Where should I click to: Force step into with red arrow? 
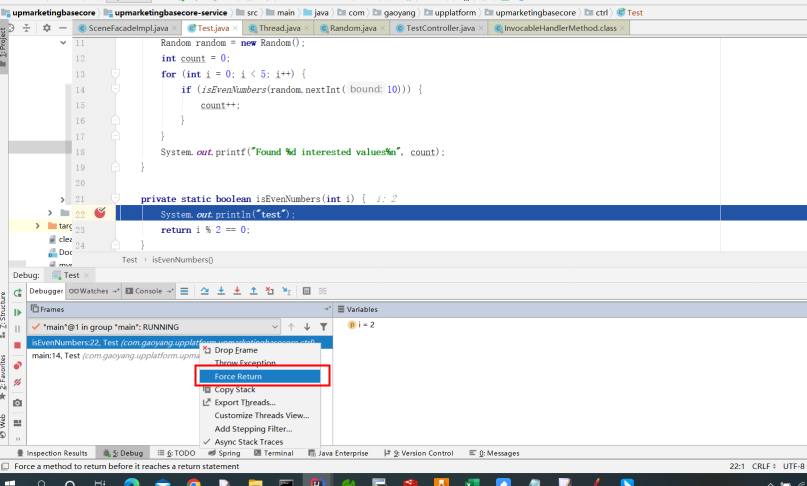click(237, 291)
